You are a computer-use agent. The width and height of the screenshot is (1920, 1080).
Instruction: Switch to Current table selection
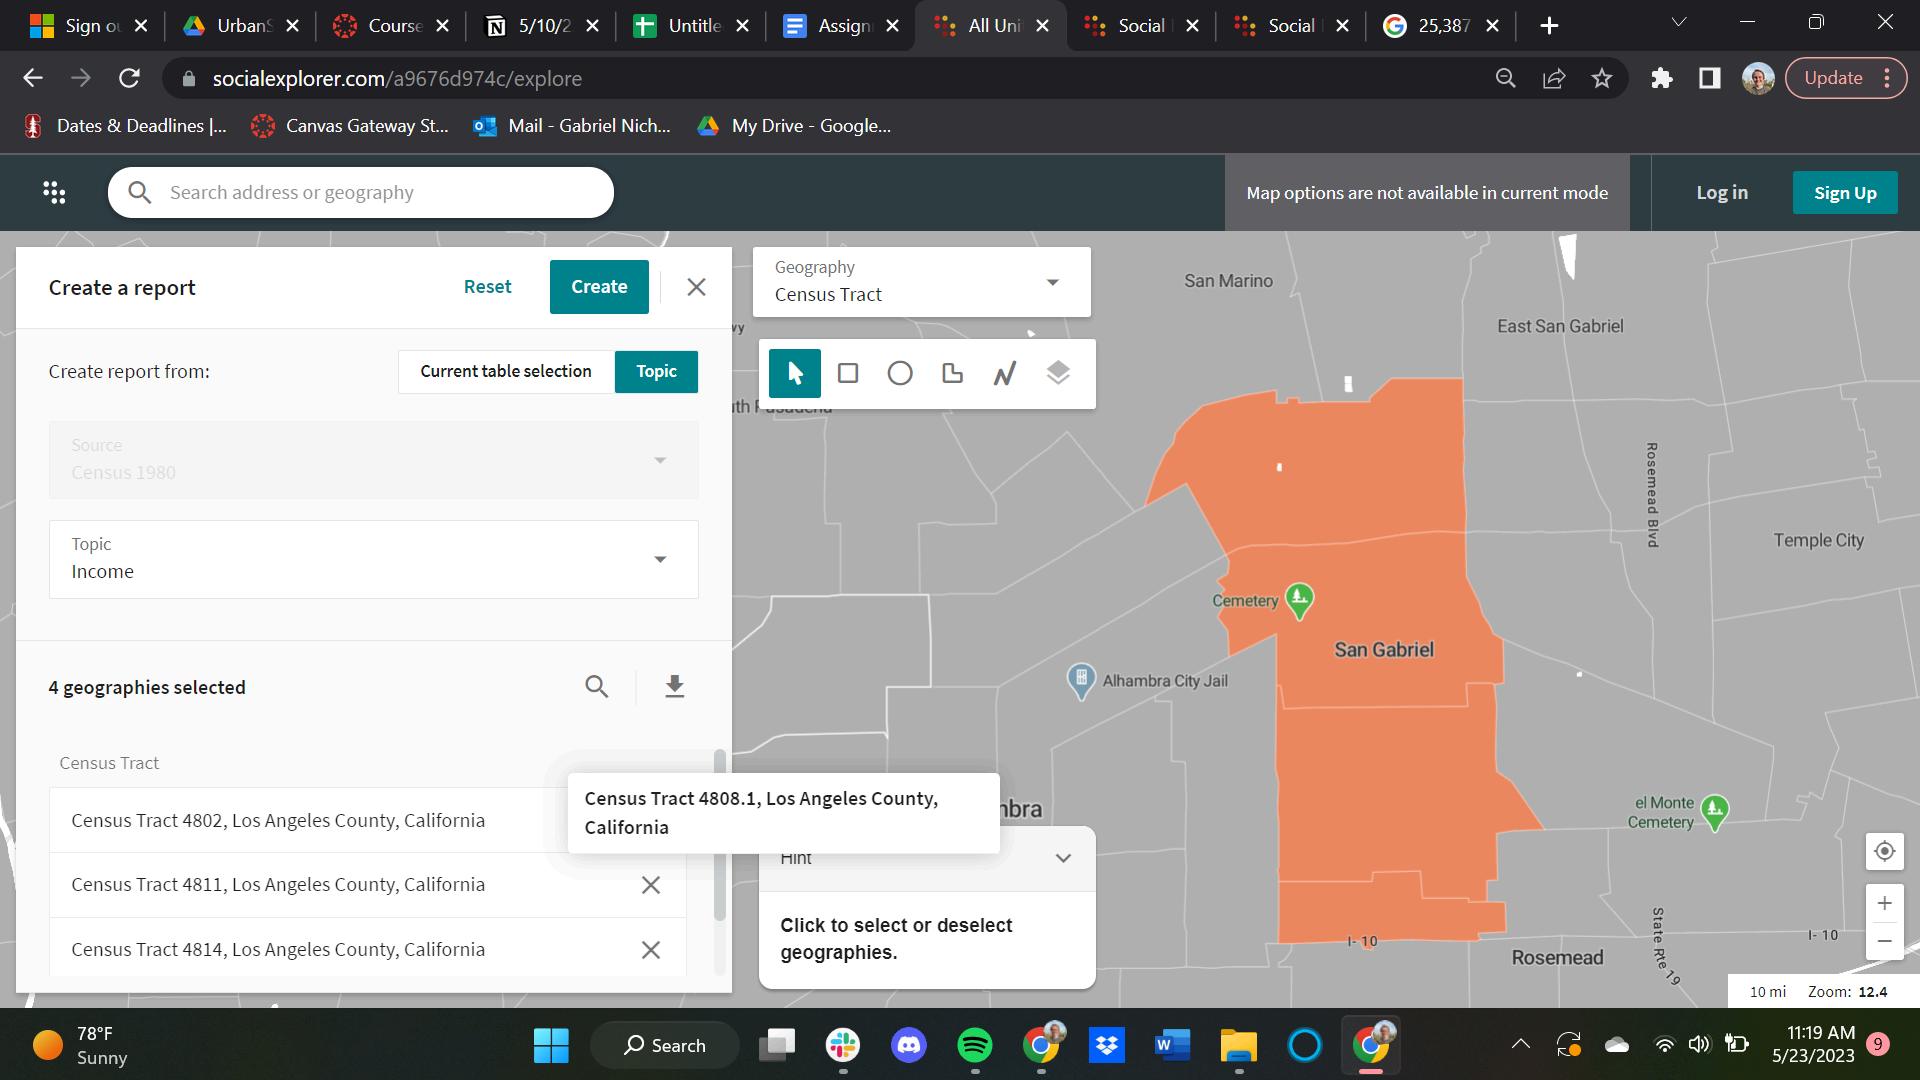point(506,371)
